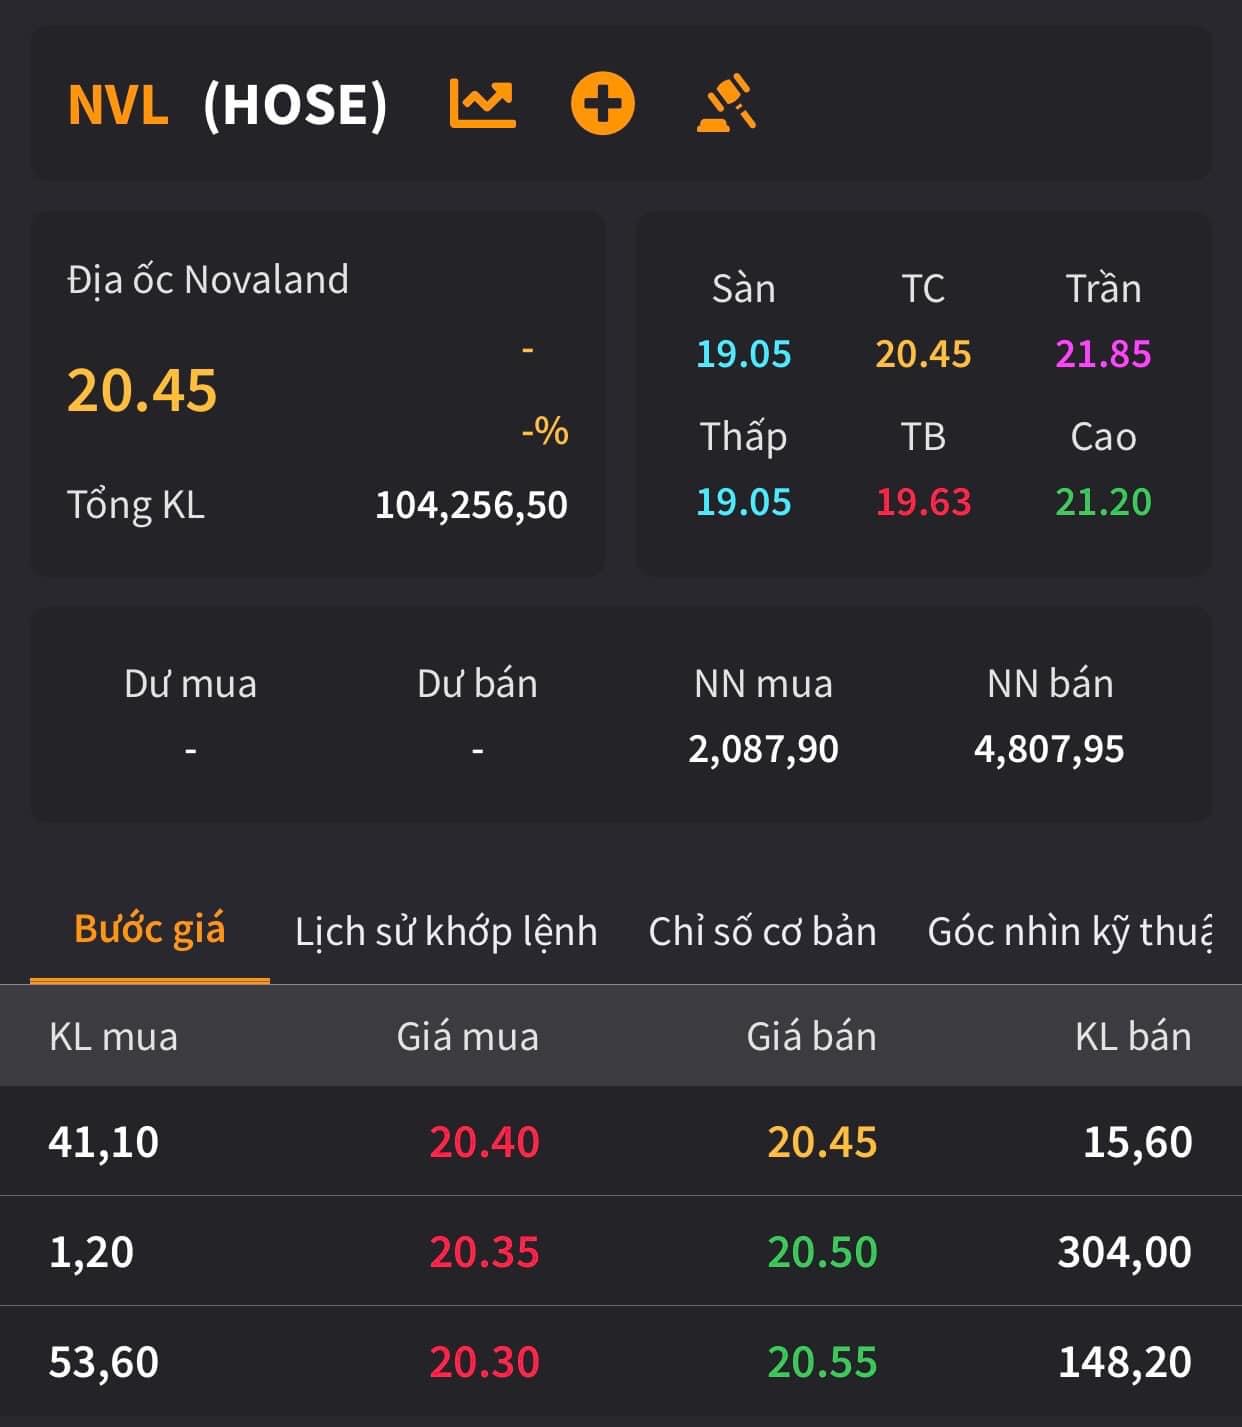The image size is (1242, 1427).
Task: Tap total volume 104,256,50
Action: (471, 505)
